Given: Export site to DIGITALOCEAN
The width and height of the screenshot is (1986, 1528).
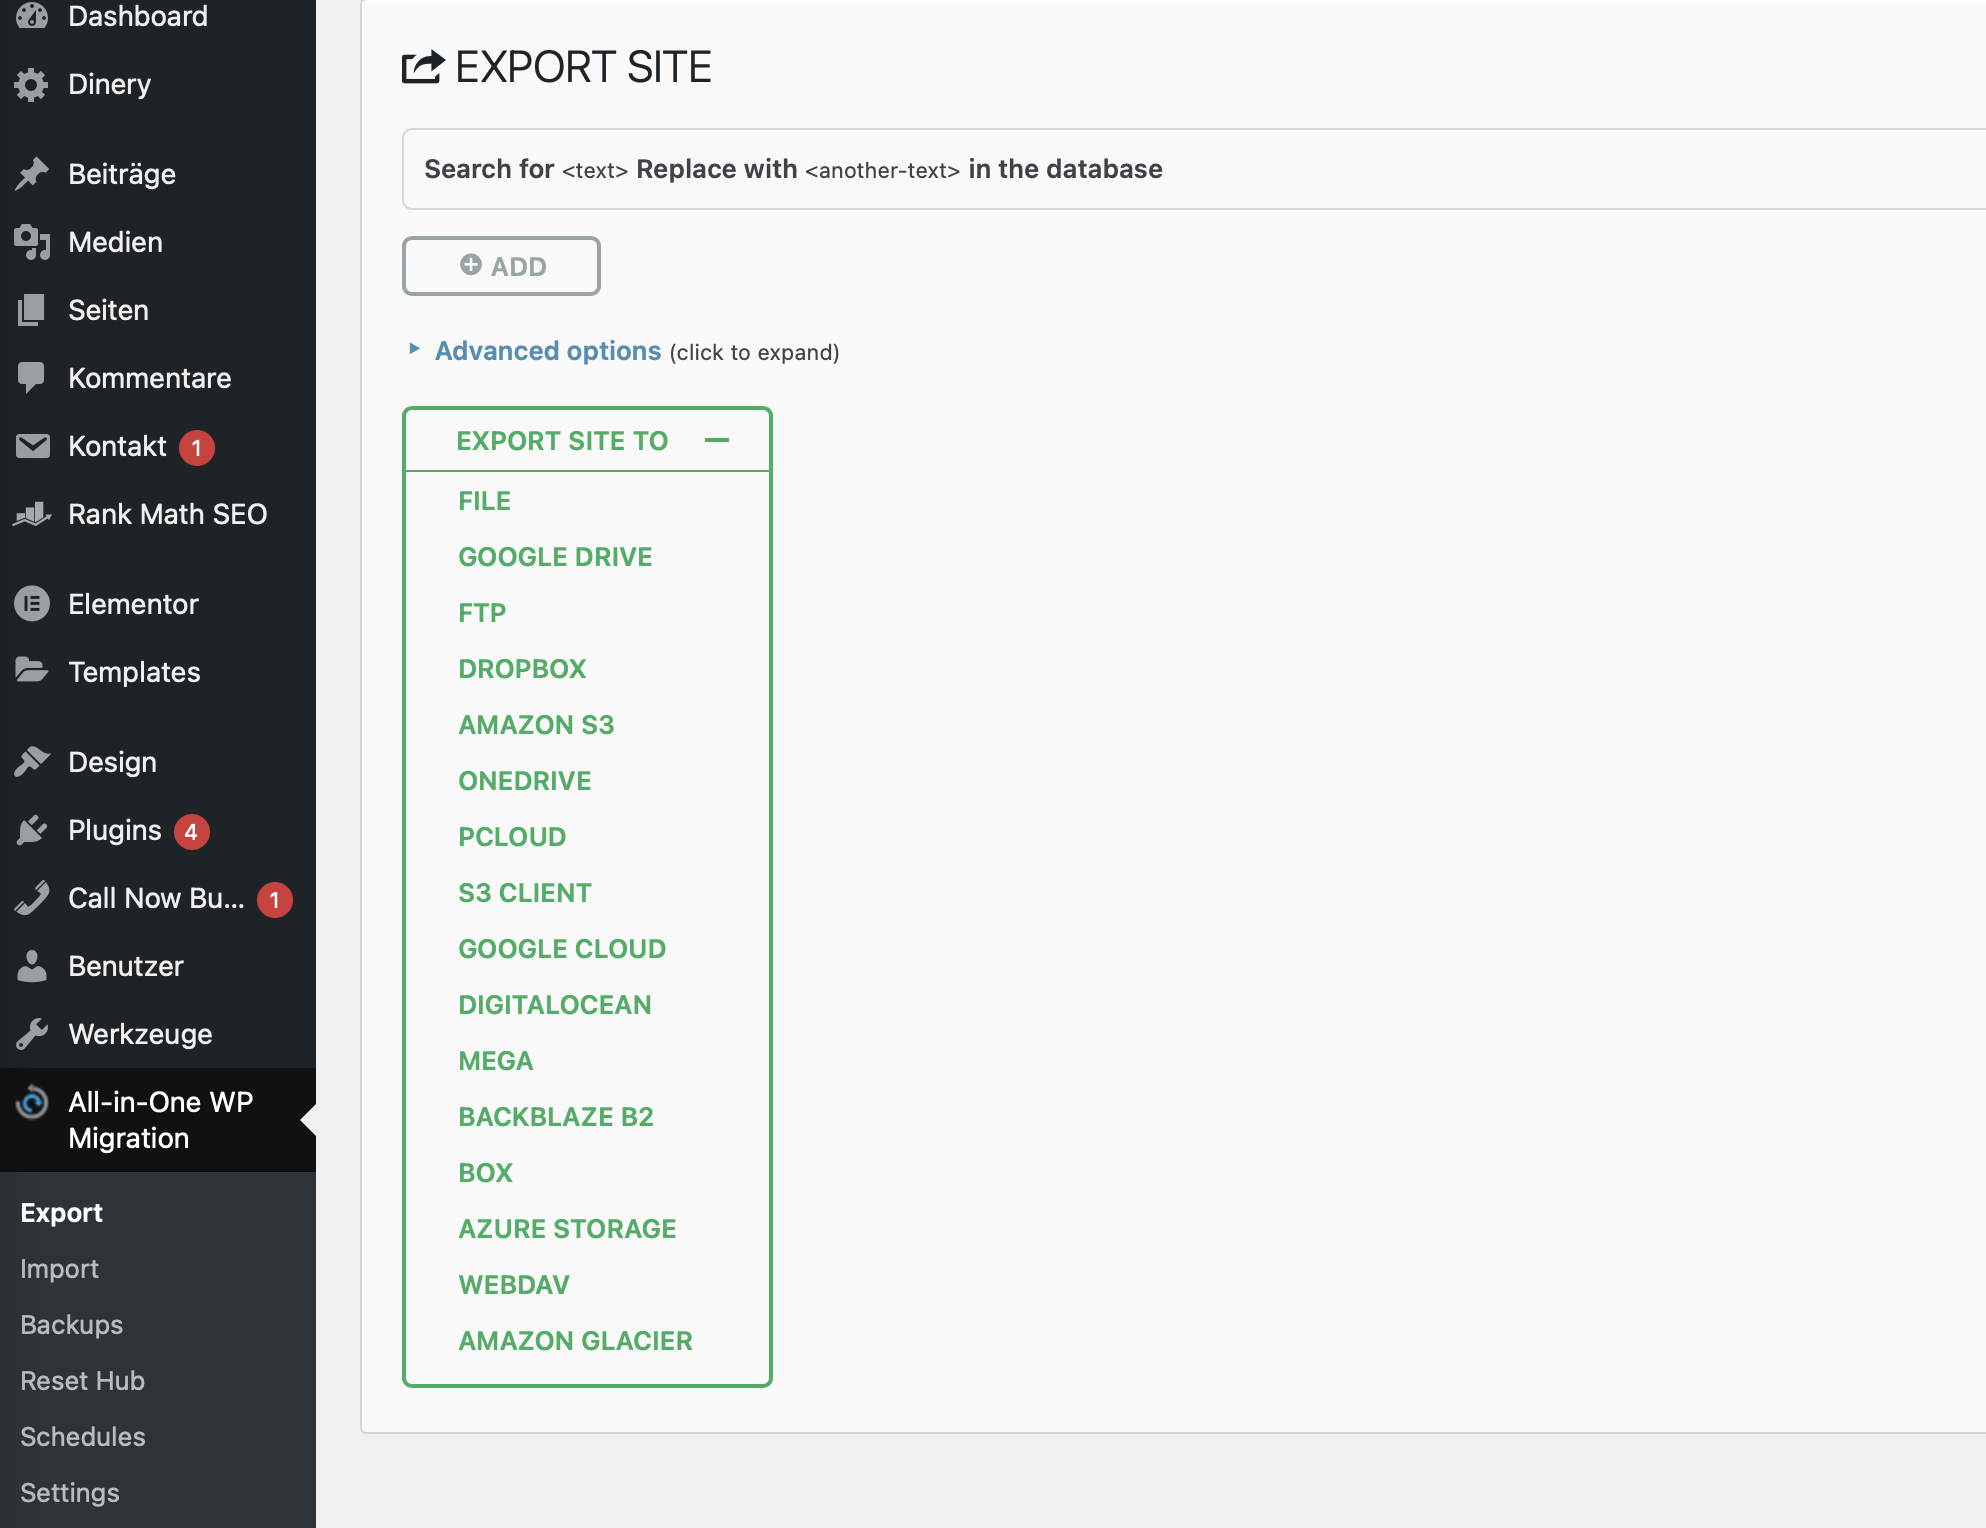Looking at the screenshot, I should [x=555, y=1005].
